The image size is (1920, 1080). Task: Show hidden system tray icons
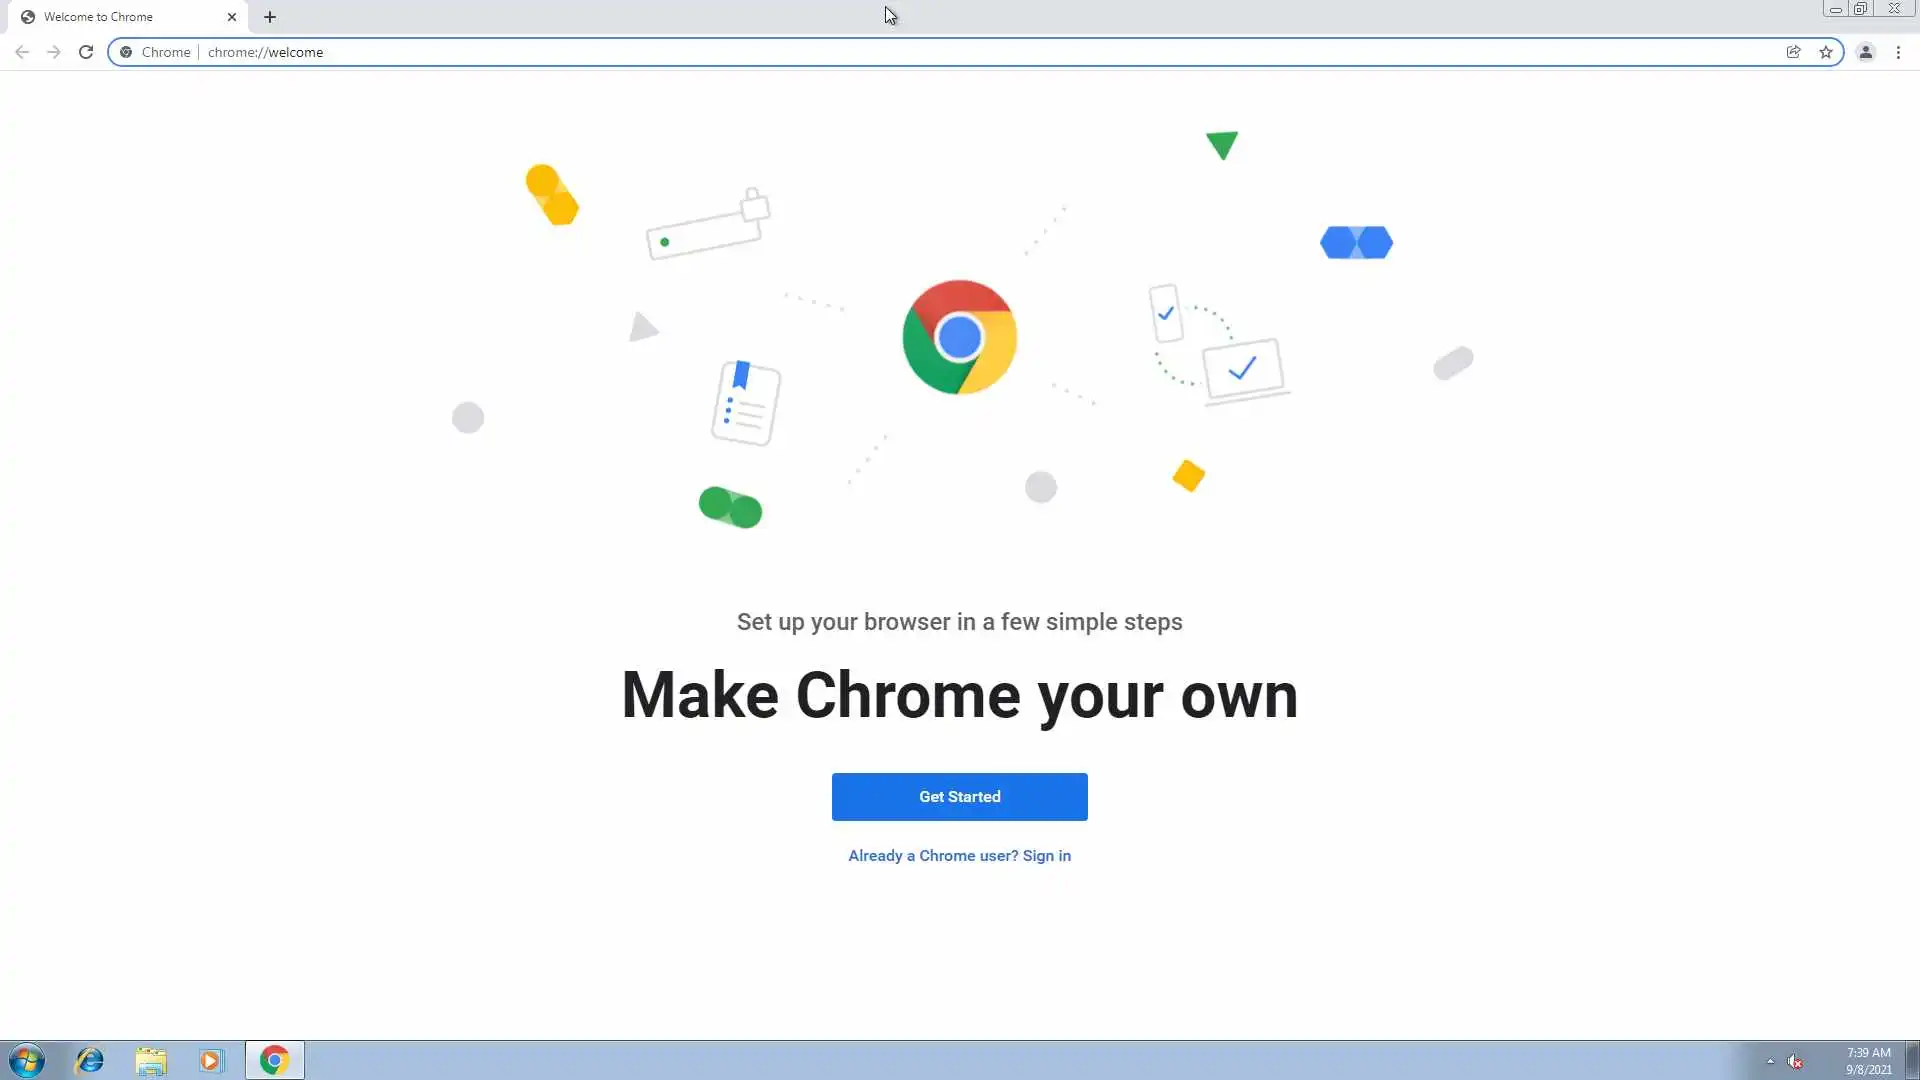click(x=1770, y=1061)
